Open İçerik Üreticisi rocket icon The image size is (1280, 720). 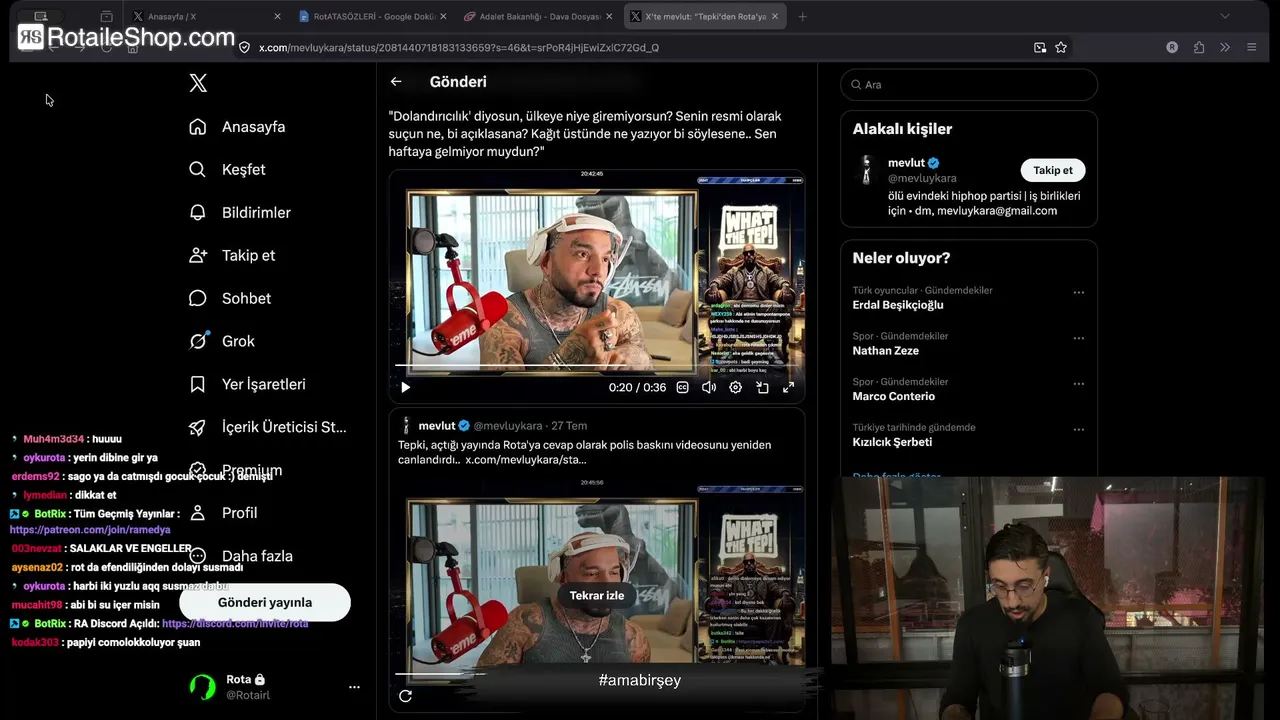pyautogui.click(x=198, y=427)
